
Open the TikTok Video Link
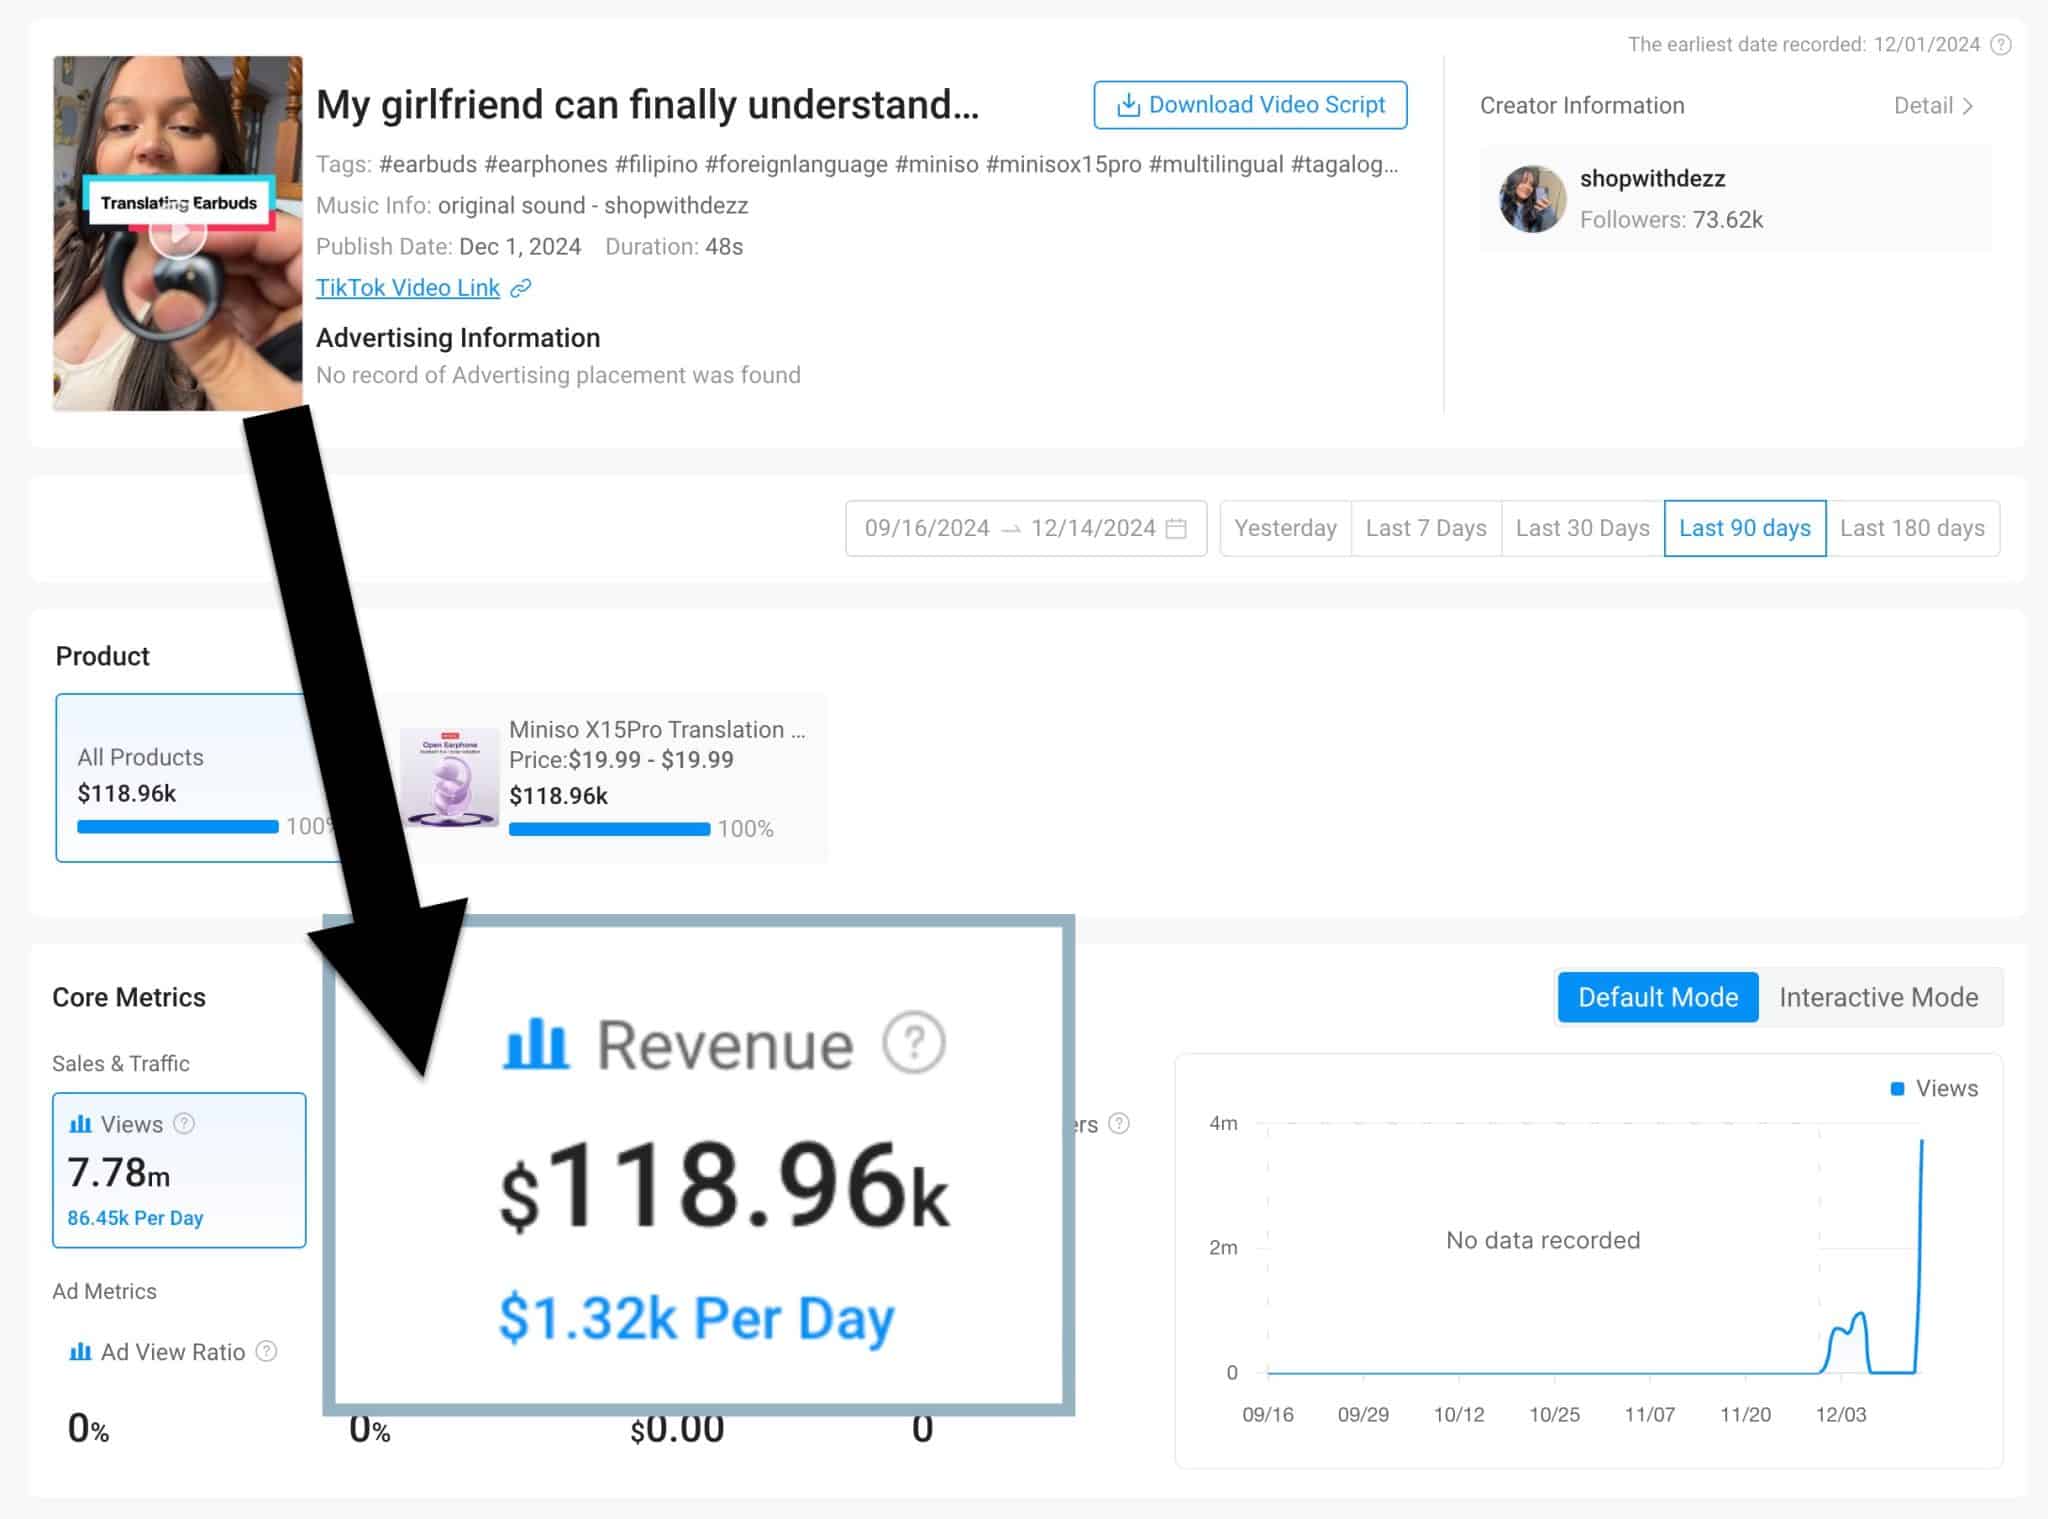click(408, 288)
